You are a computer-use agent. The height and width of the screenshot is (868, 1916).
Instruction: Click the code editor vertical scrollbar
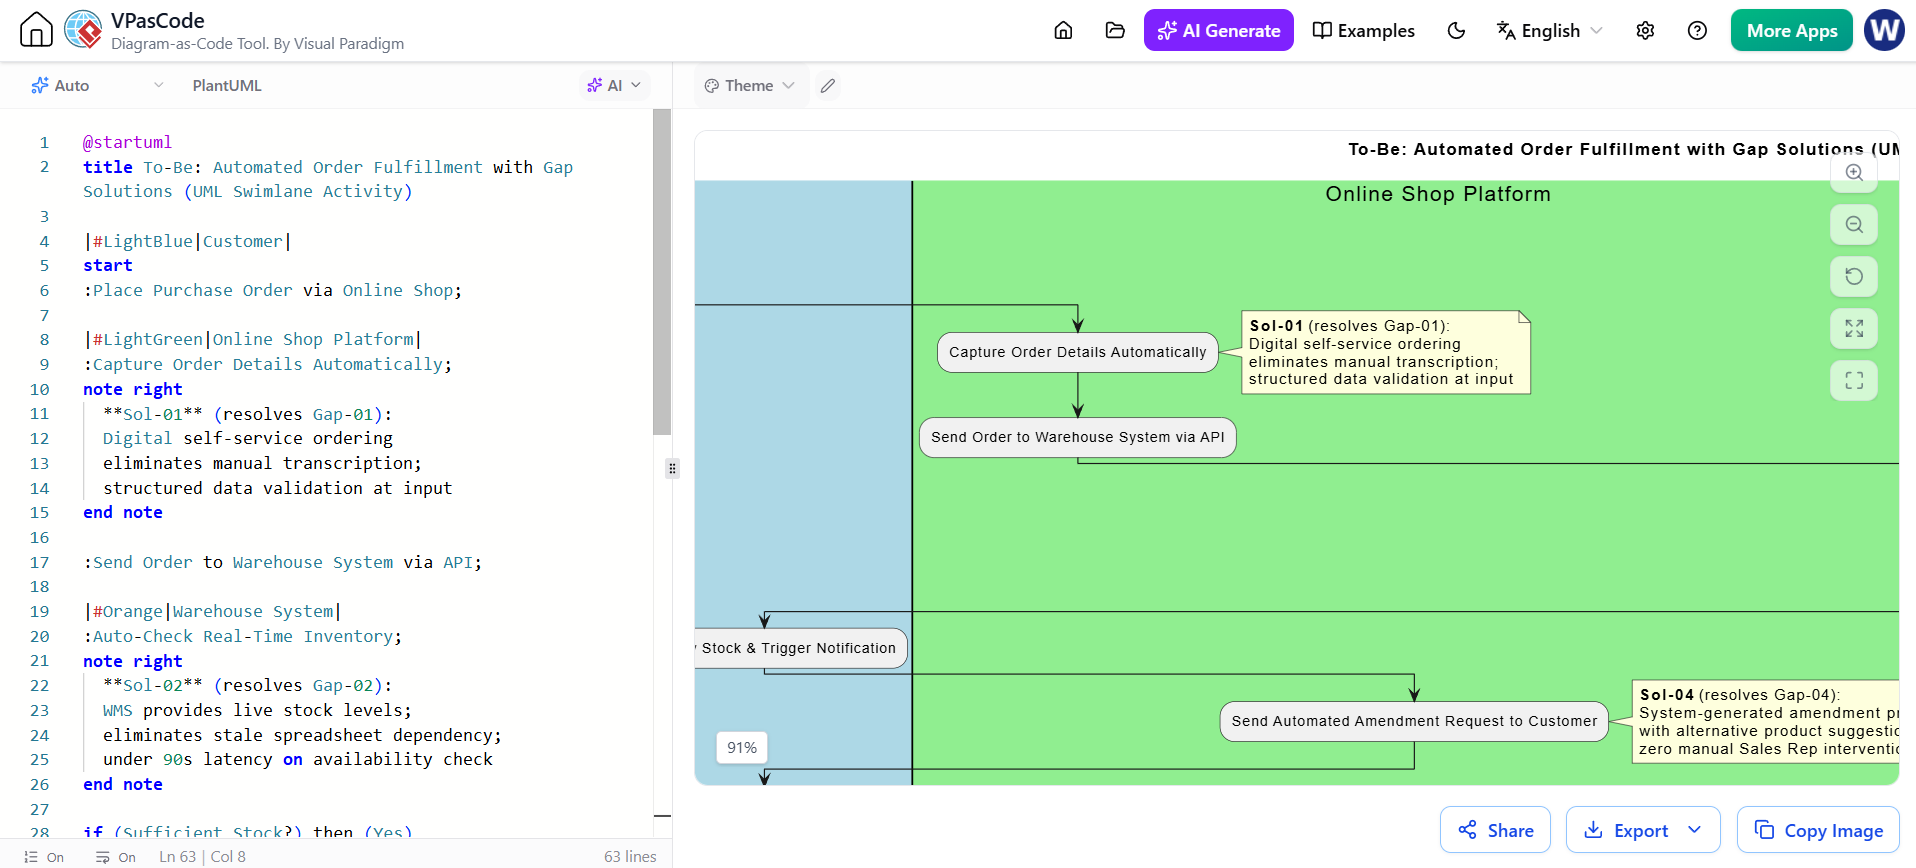pos(662,272)
